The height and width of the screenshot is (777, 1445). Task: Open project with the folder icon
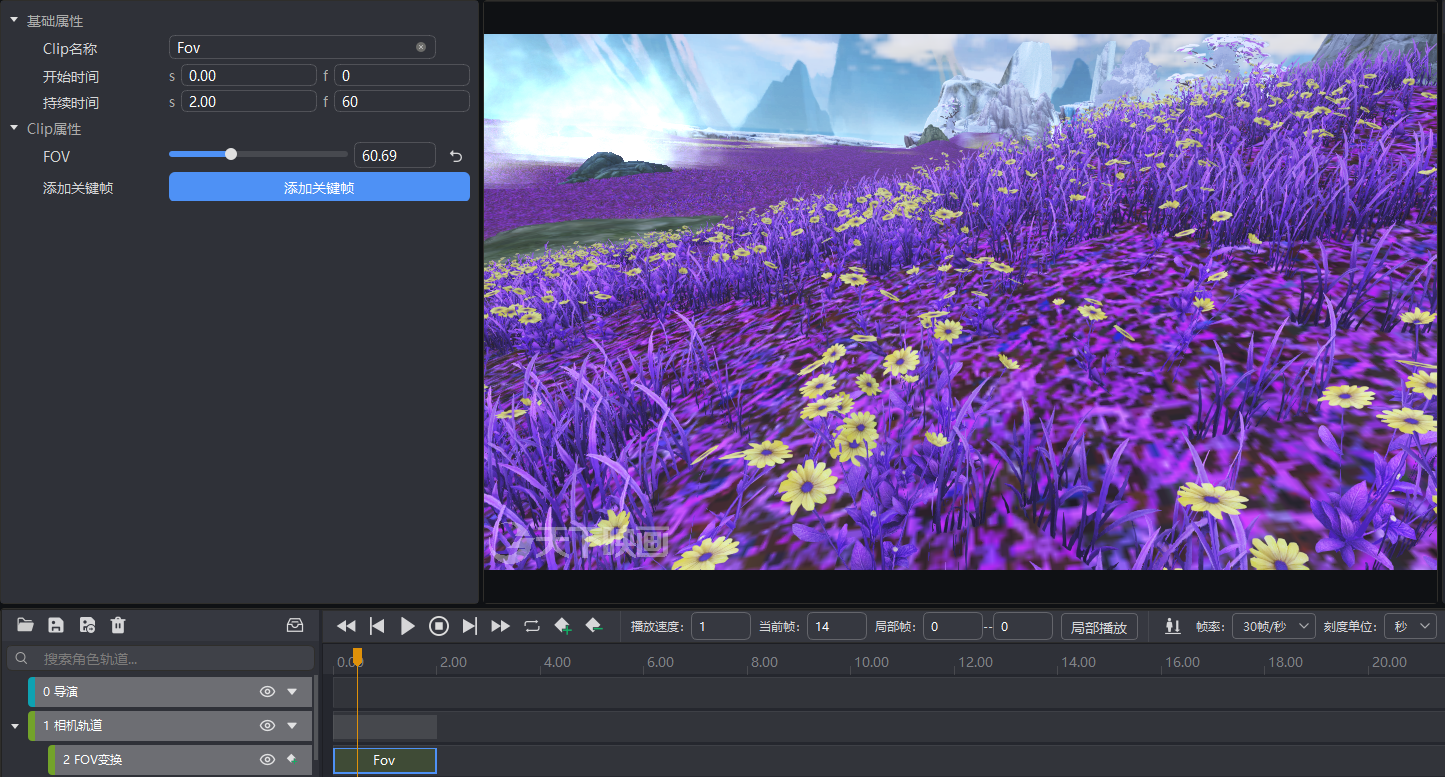tap(25, 625)
